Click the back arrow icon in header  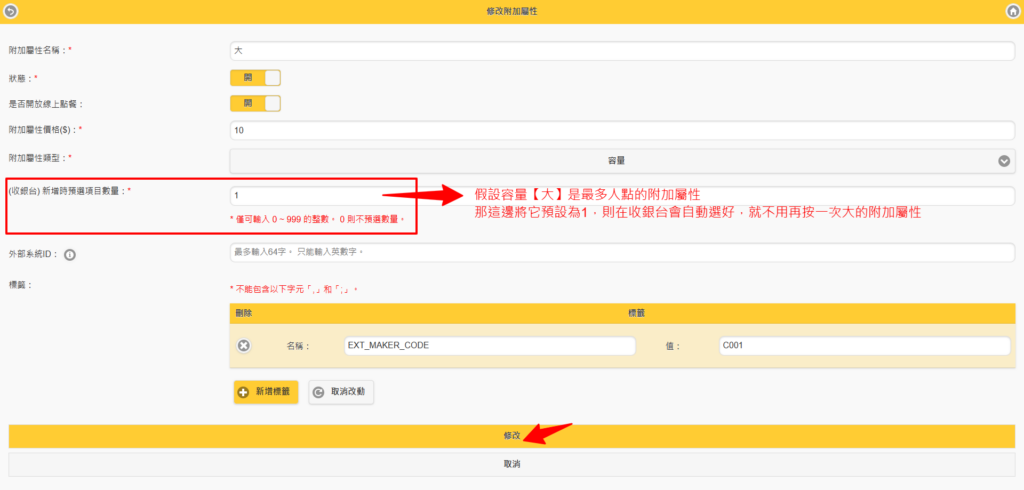[10, 11]
